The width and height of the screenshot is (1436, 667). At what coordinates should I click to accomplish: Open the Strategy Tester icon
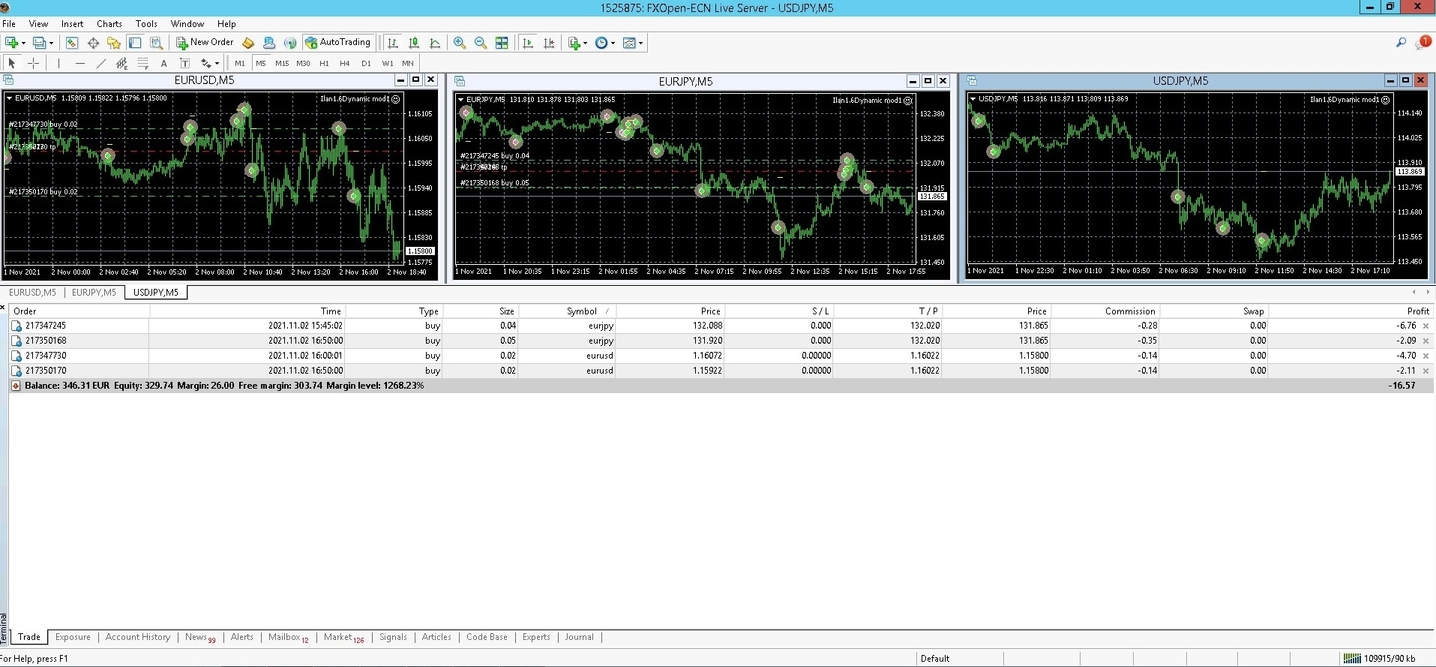156,42
